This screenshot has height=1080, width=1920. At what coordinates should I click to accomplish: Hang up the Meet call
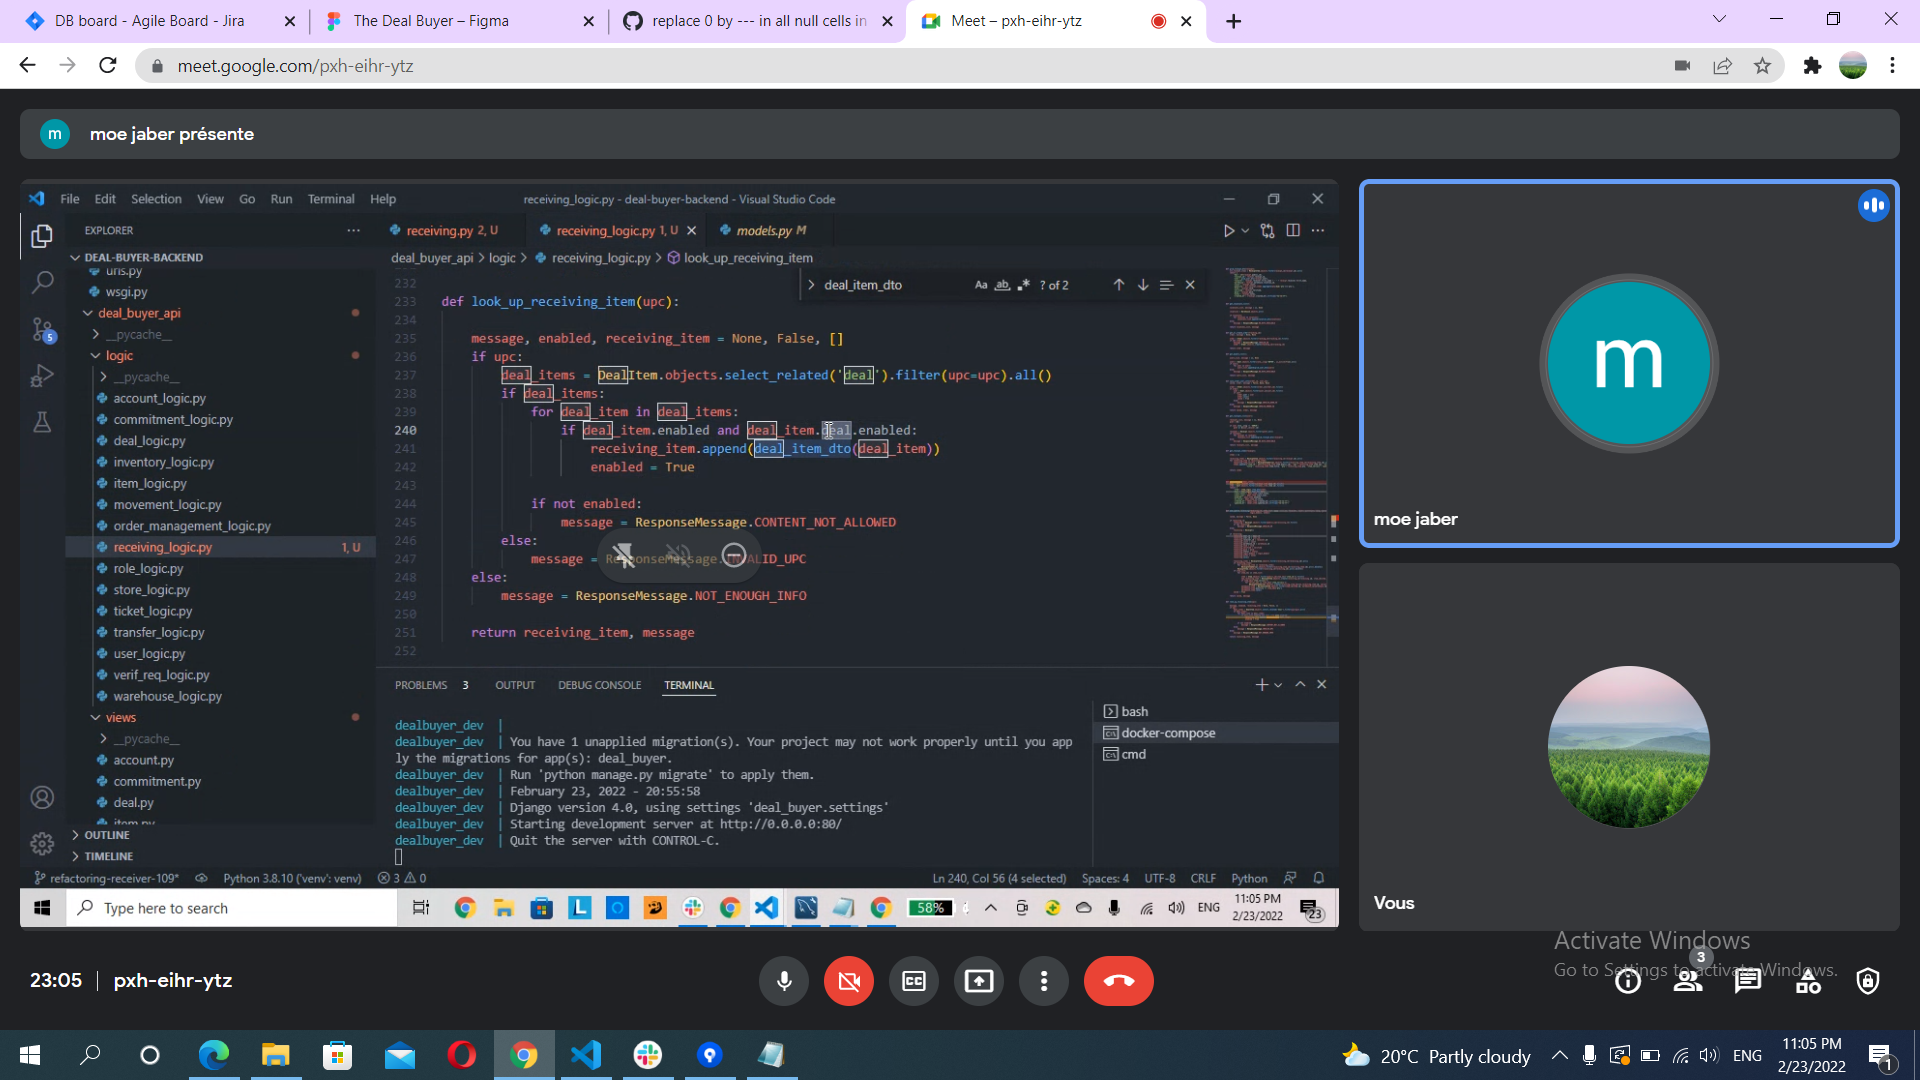click(x=1118, y=981)
